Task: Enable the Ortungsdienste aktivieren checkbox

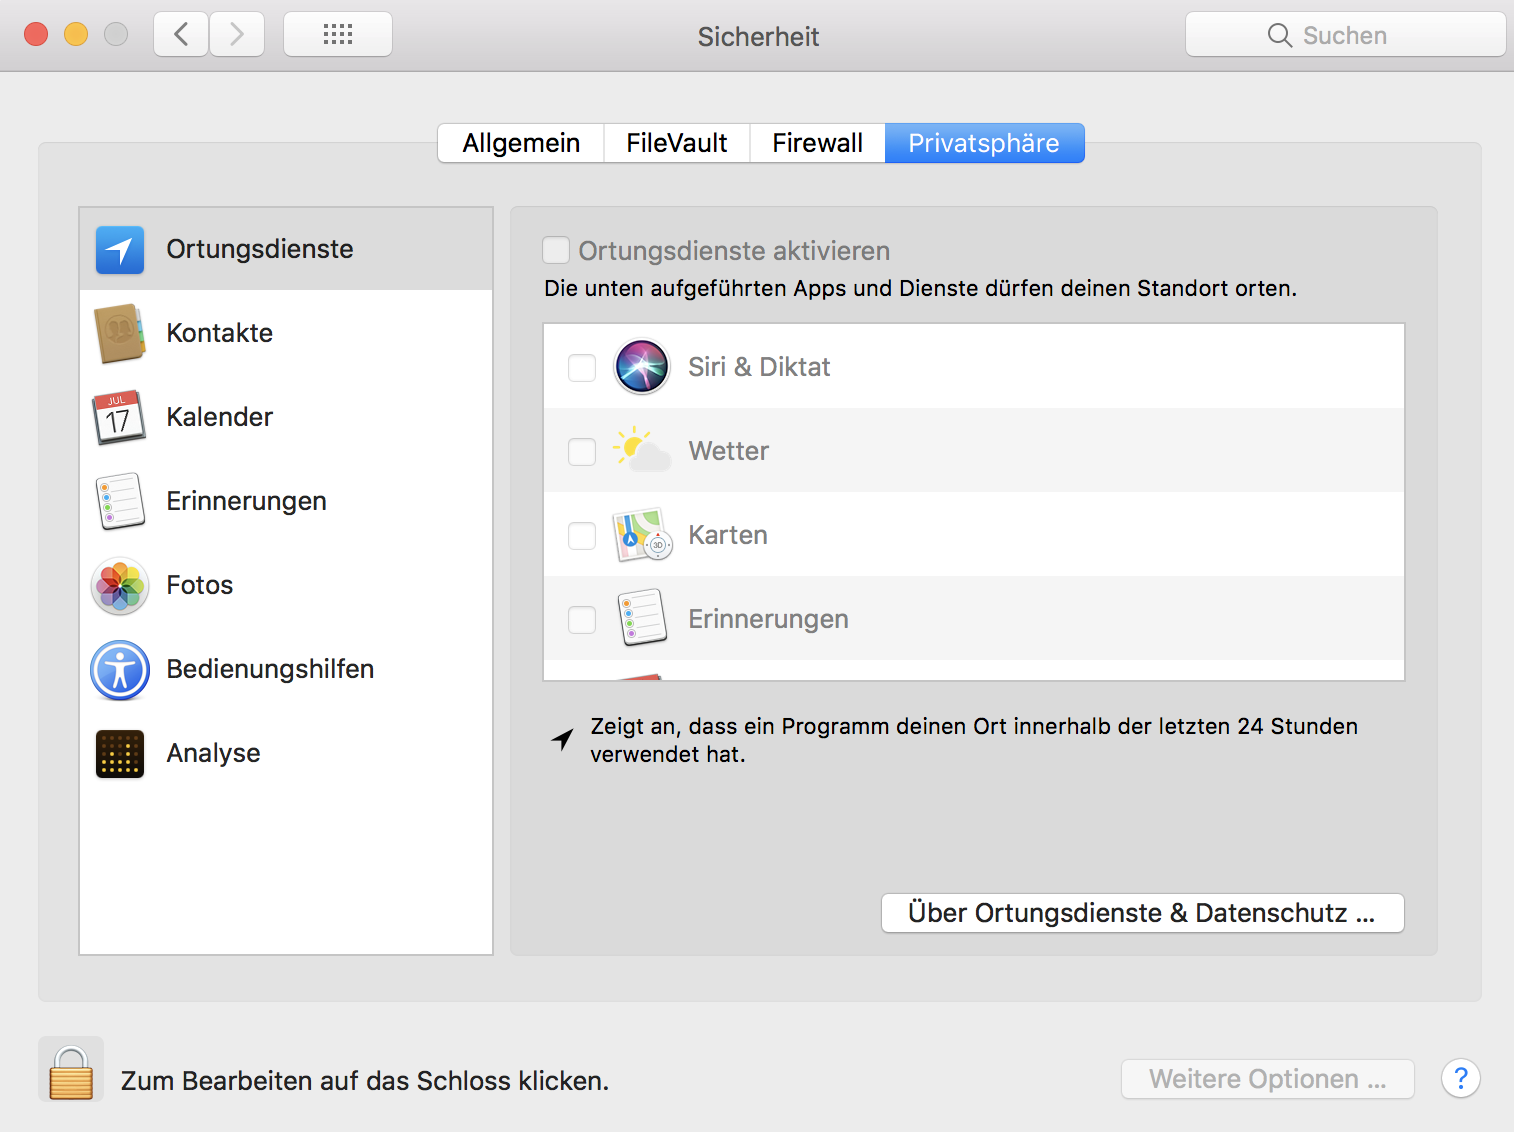Action: (556, 250)
